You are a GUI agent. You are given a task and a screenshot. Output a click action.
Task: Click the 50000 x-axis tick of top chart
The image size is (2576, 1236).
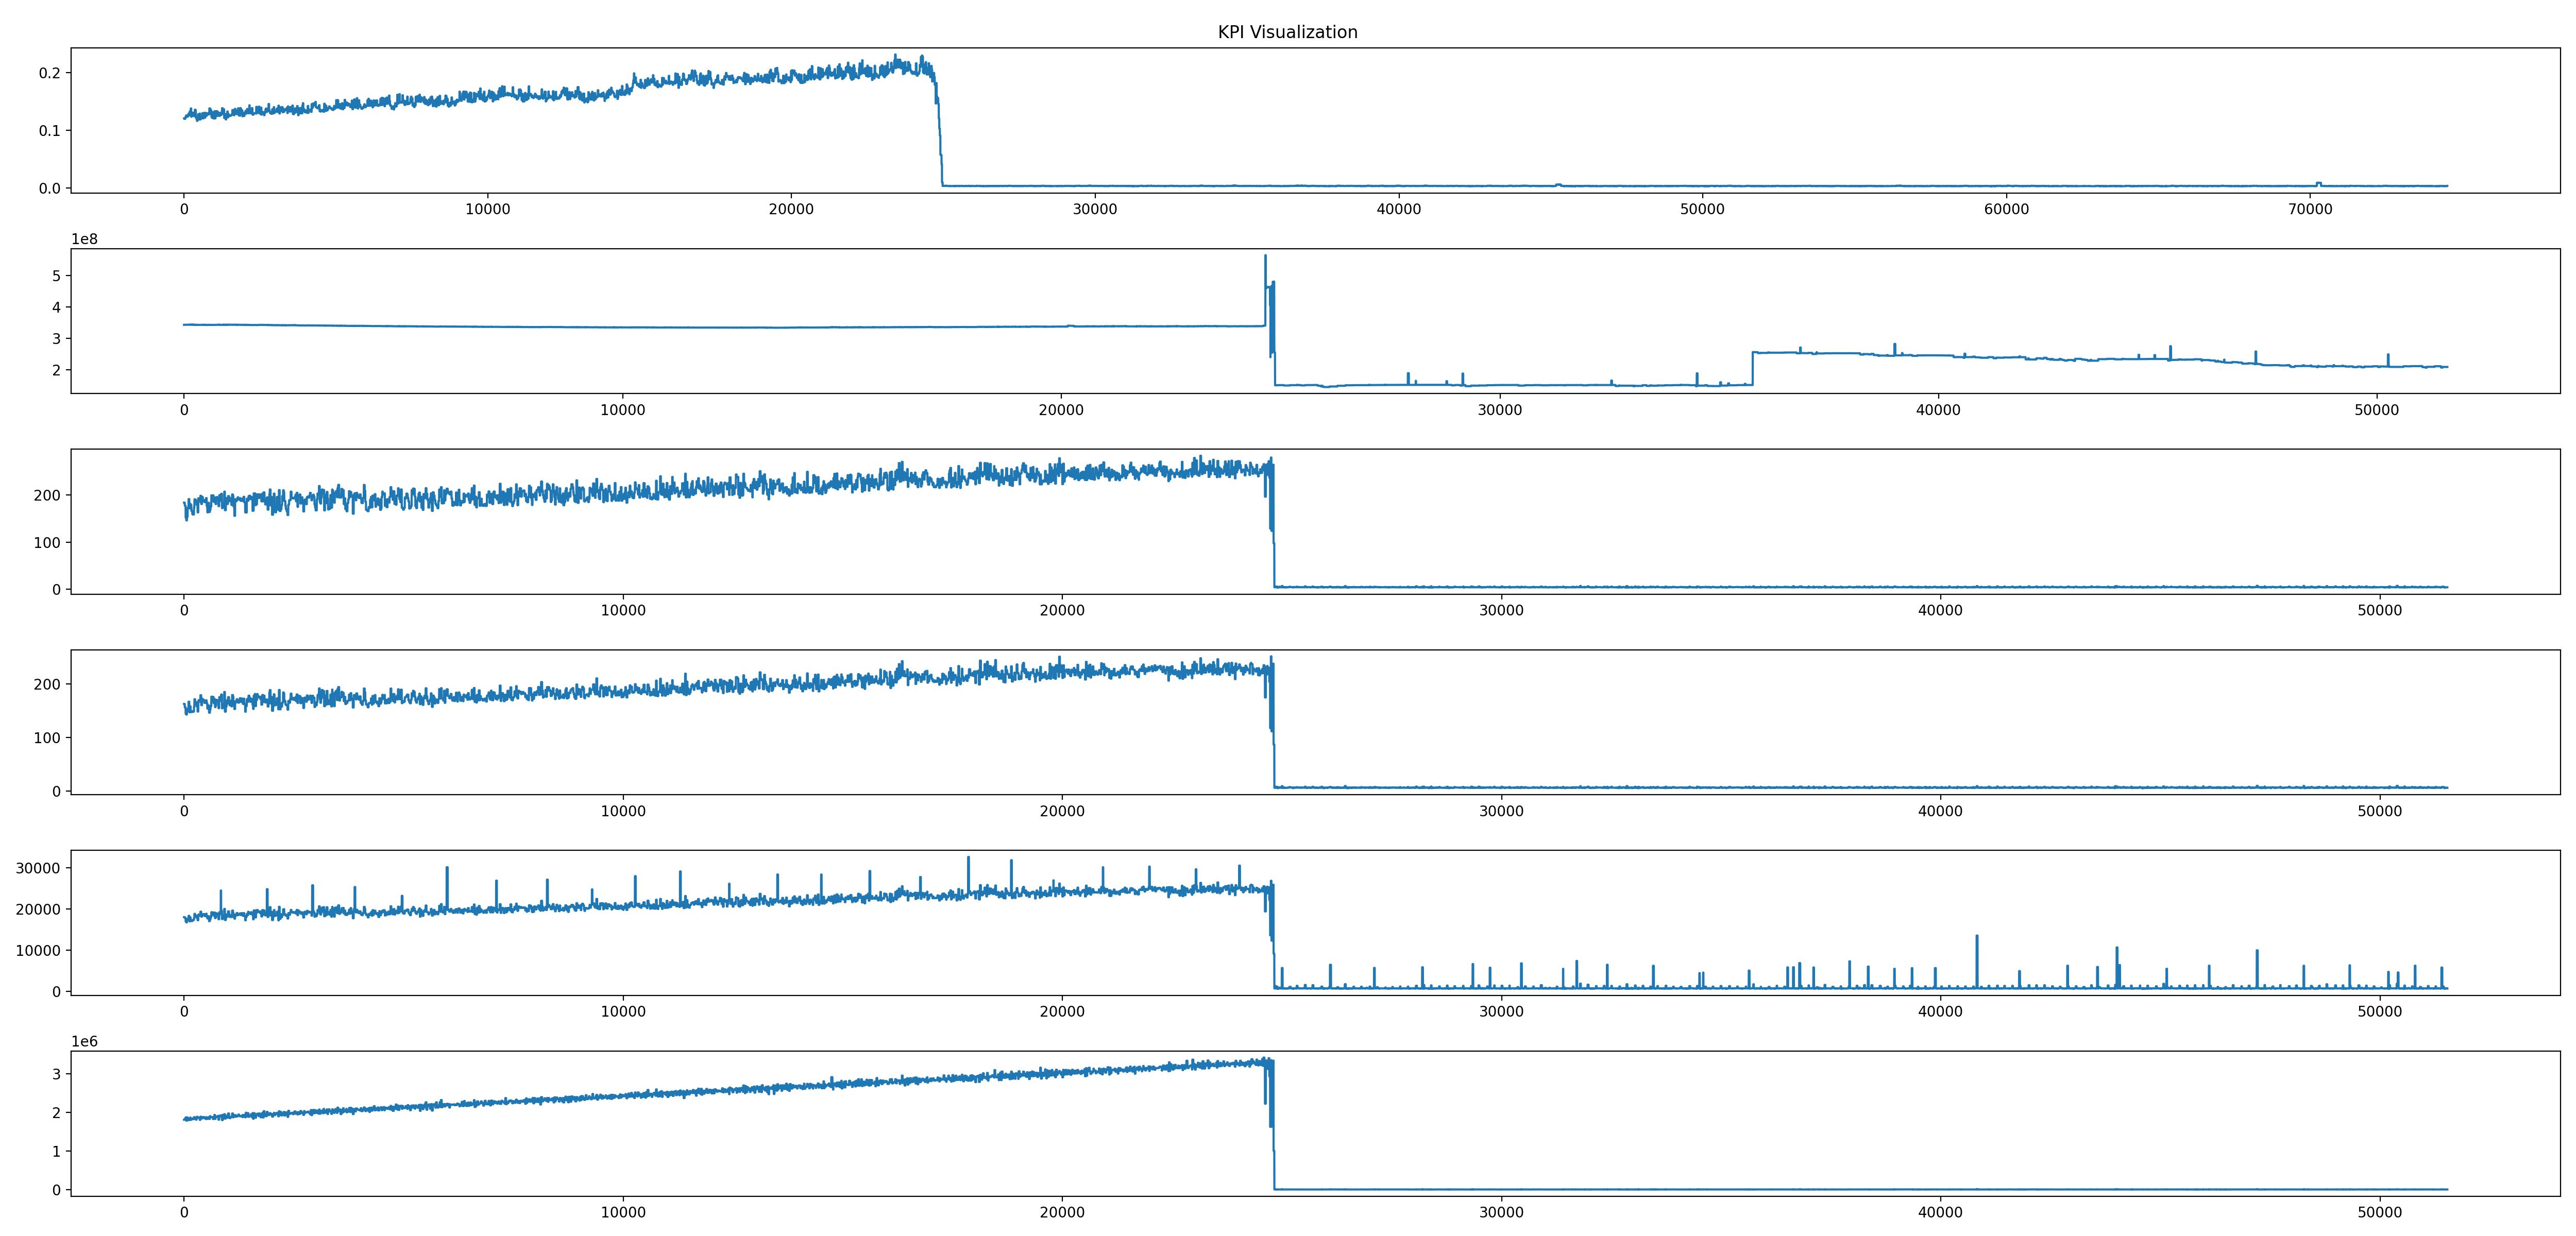[1702, 209]
